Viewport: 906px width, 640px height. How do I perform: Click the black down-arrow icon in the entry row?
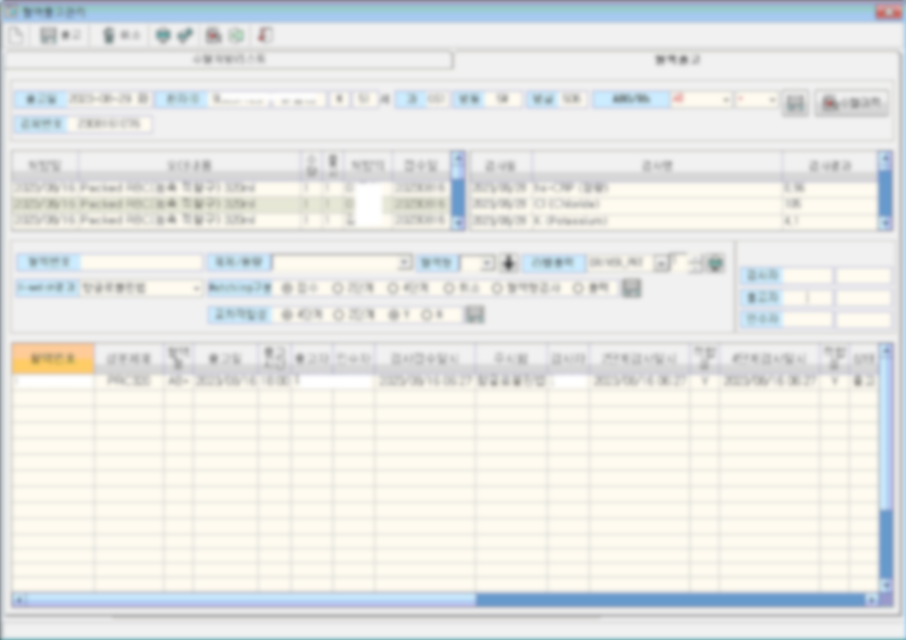[508, 263]
